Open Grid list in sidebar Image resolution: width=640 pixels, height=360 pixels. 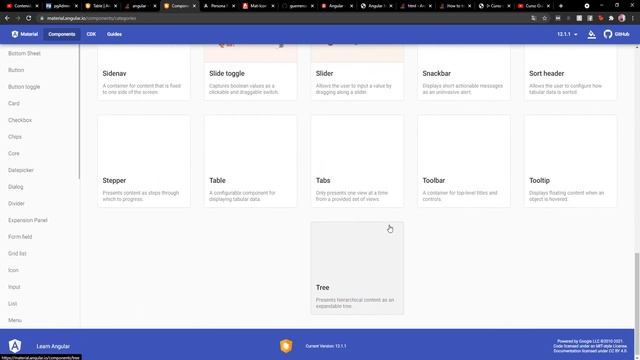point(17,253)
